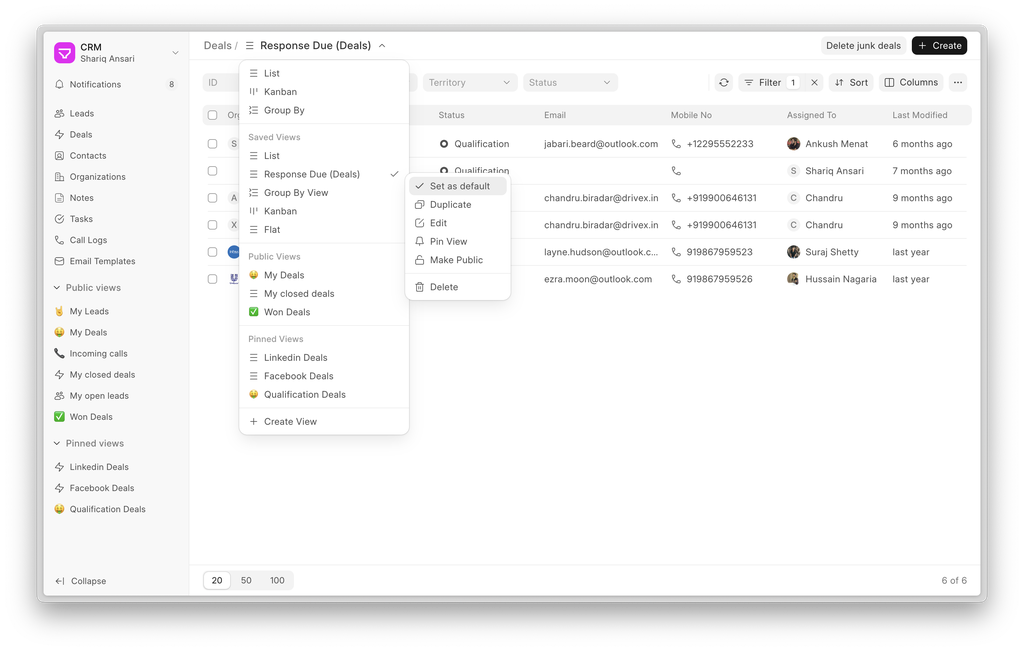
Task: Tick the first deal row checkbox
Action: (x=212, y=144)
